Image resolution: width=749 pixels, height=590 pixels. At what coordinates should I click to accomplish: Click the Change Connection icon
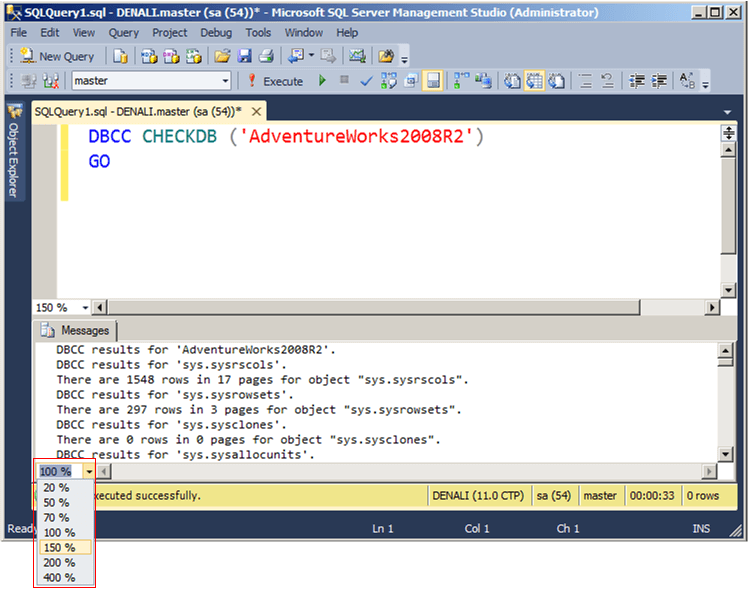tap(51, 81)
